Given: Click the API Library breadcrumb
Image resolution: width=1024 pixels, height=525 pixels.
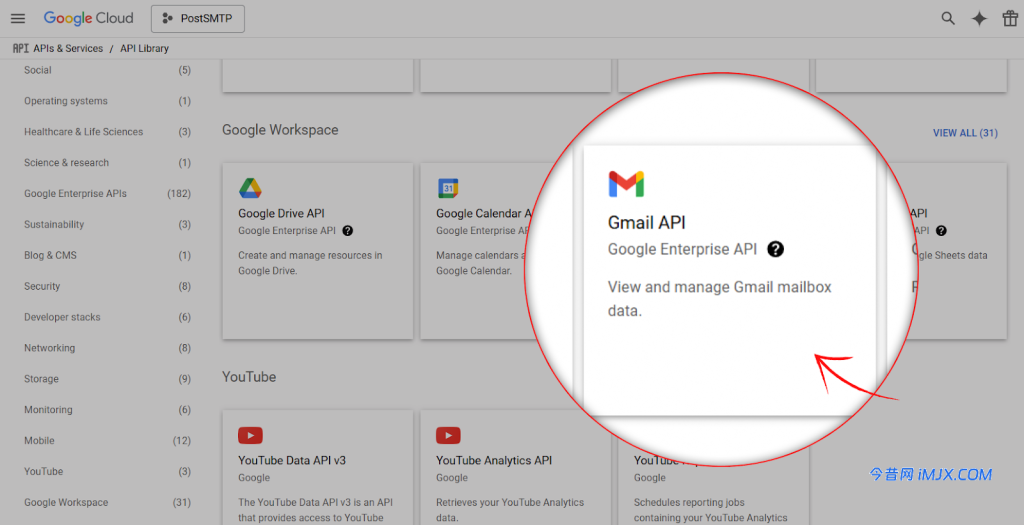Looking at the screenshot, I should 144,48.
